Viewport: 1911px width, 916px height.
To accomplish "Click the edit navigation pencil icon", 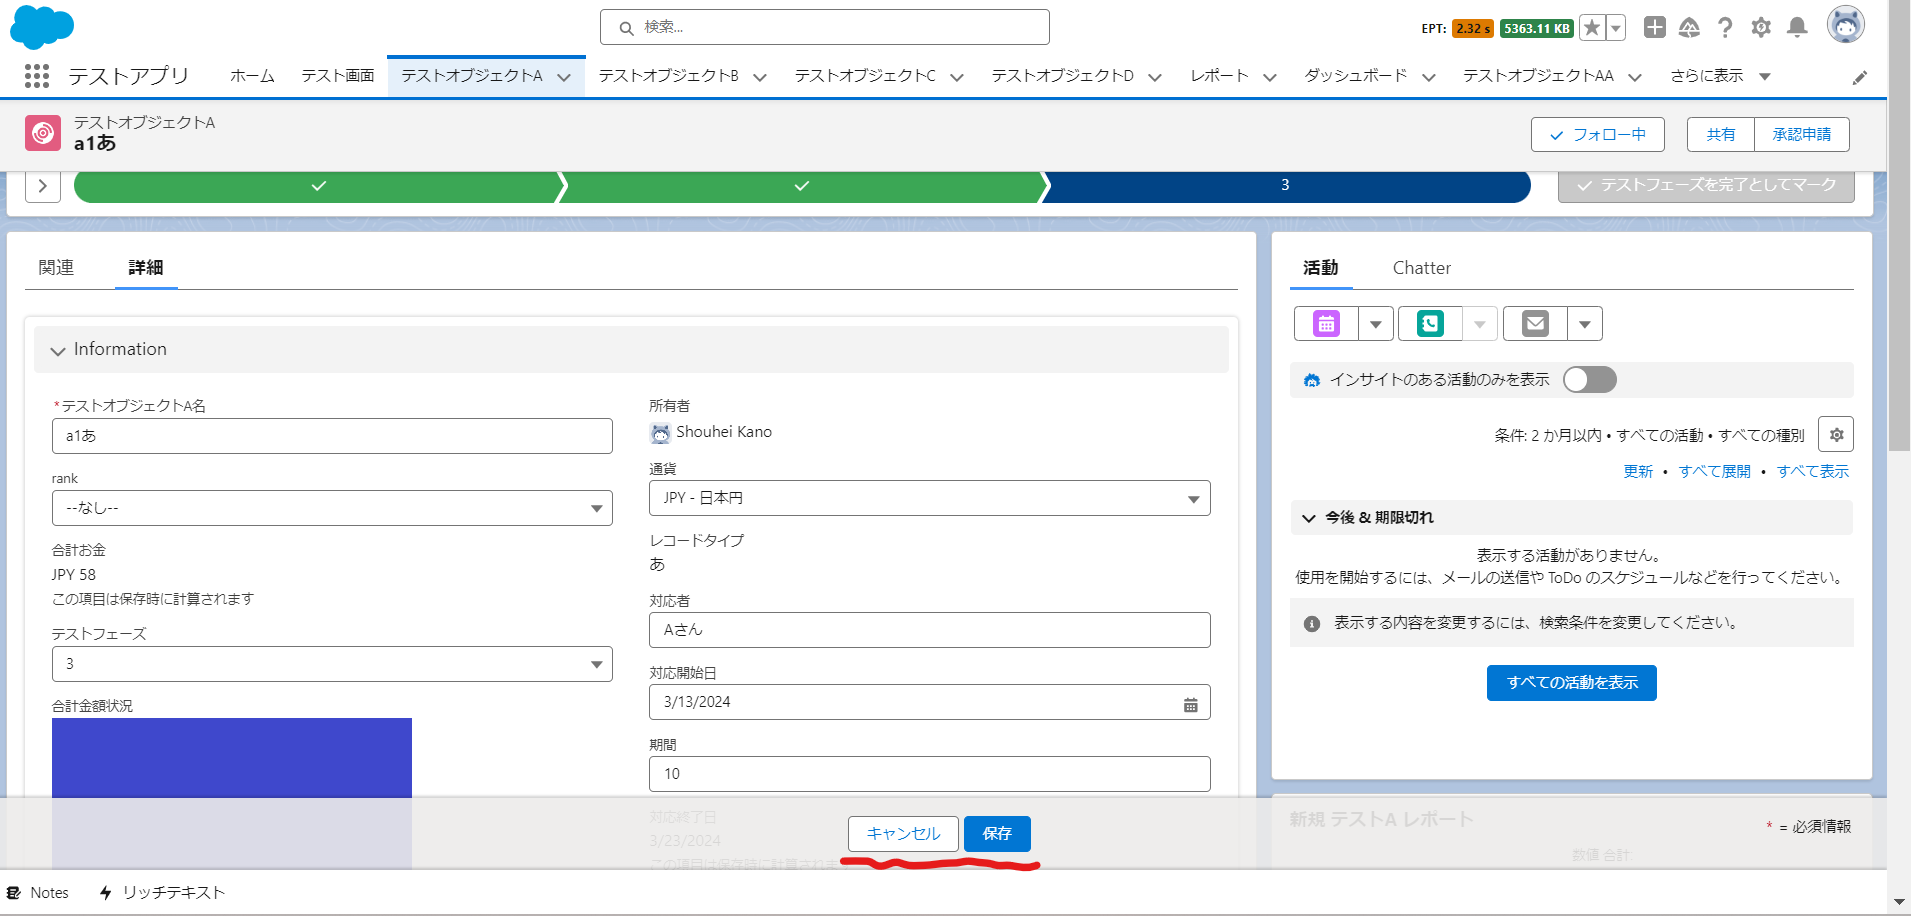I will point(1860,77).
